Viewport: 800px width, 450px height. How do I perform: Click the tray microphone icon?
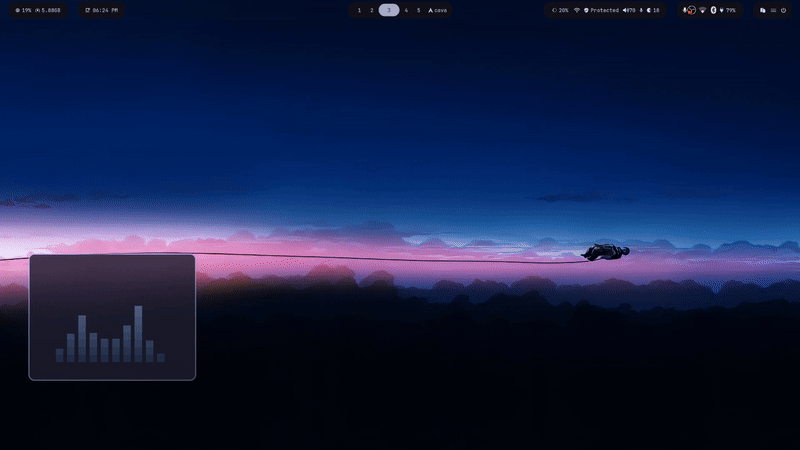685,10
